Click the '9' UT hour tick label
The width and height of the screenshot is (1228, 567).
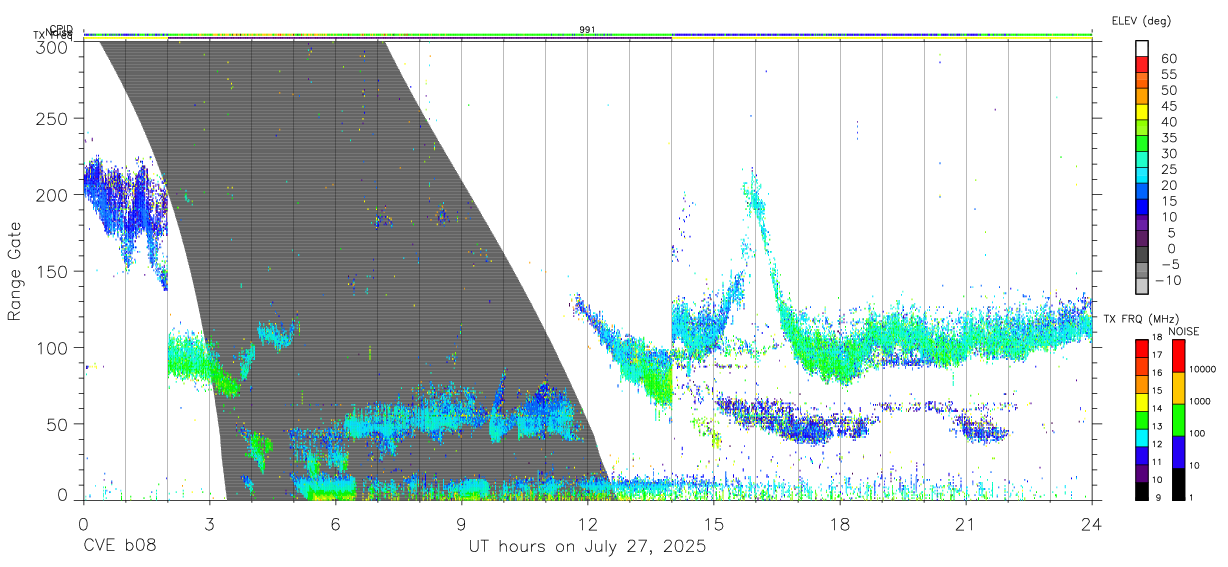[x=461, y=523]
